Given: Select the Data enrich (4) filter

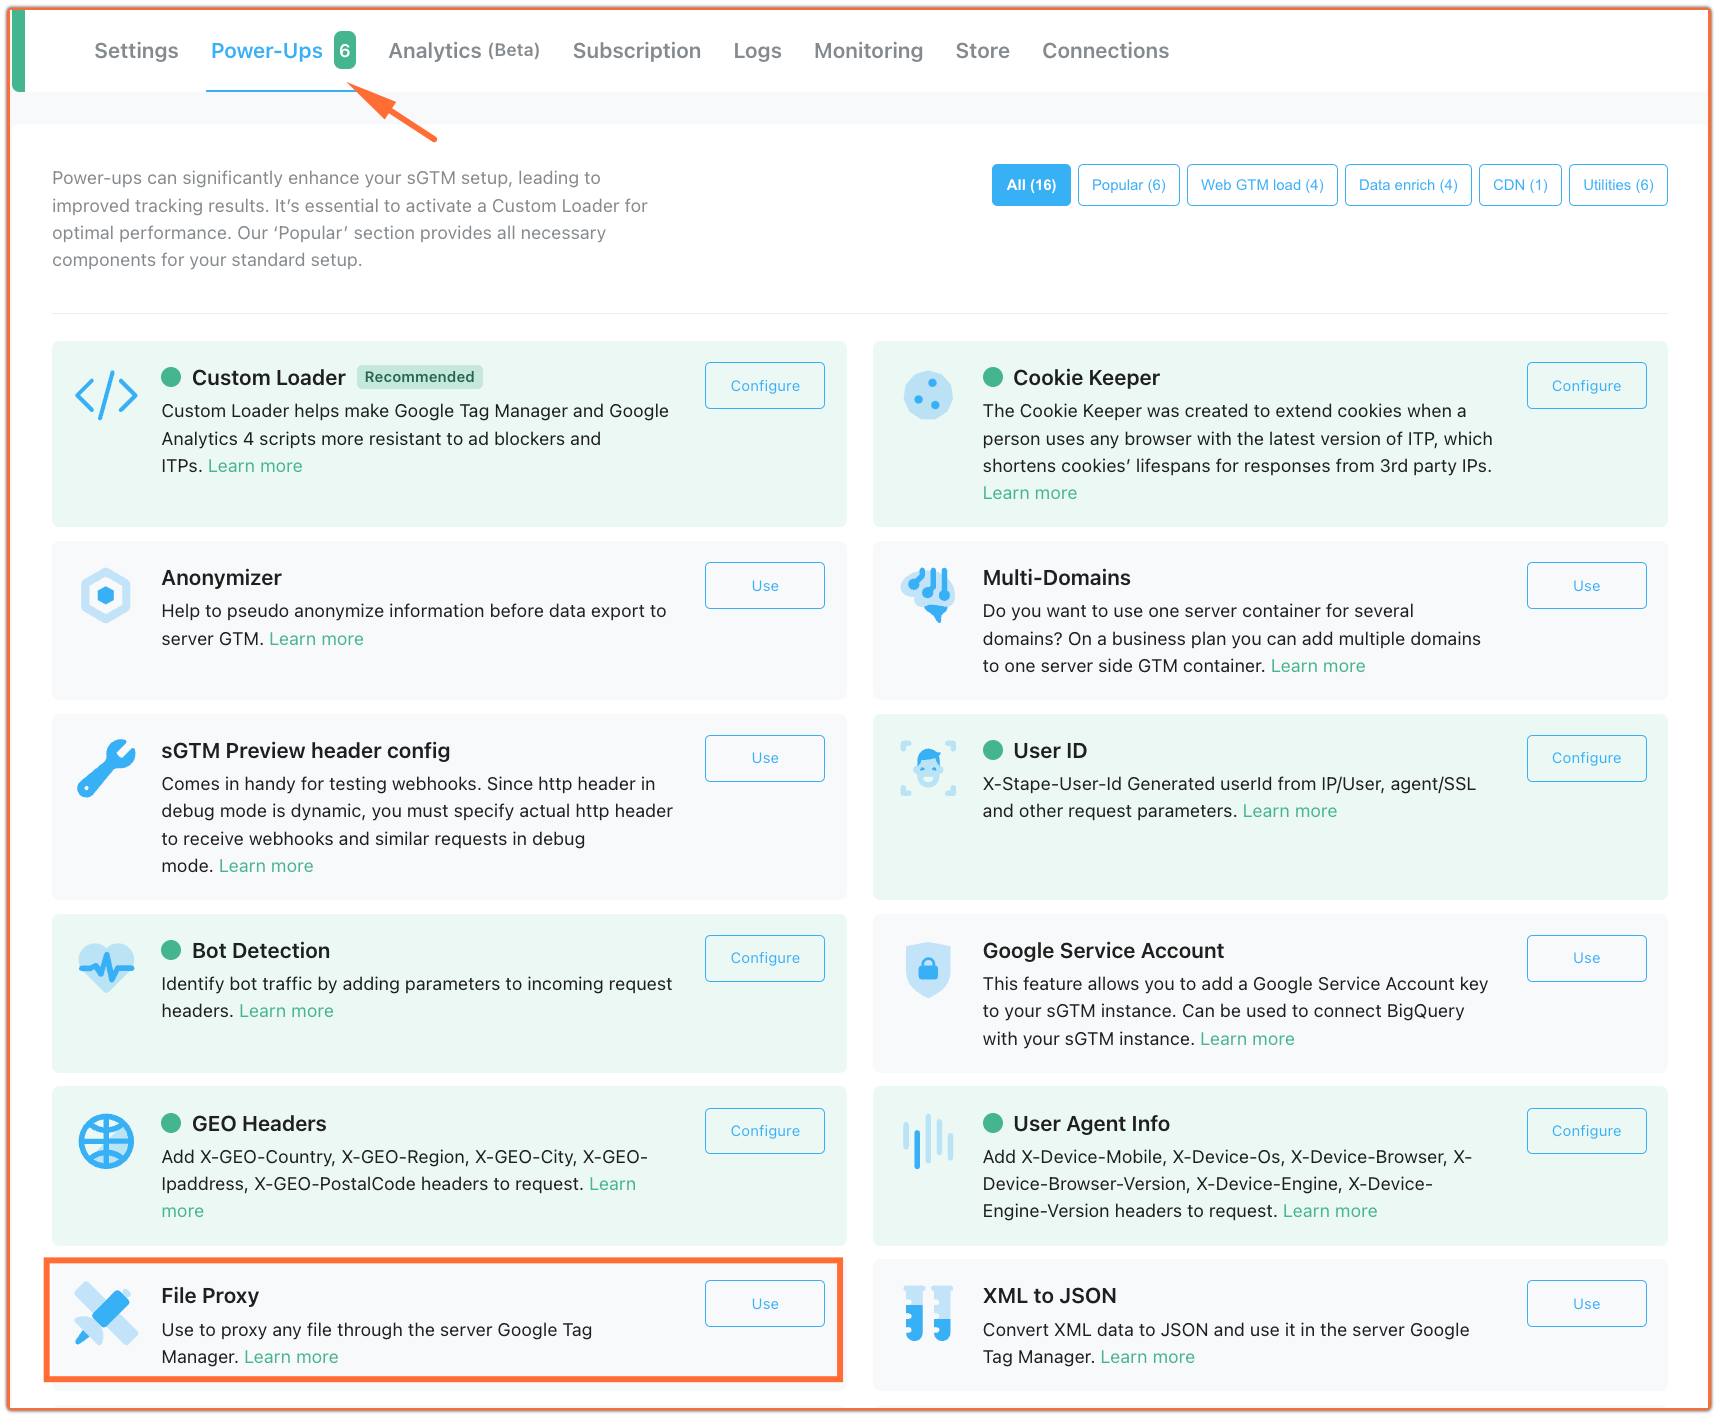Looking at the screenshot, I should [x=1407, y=185].
